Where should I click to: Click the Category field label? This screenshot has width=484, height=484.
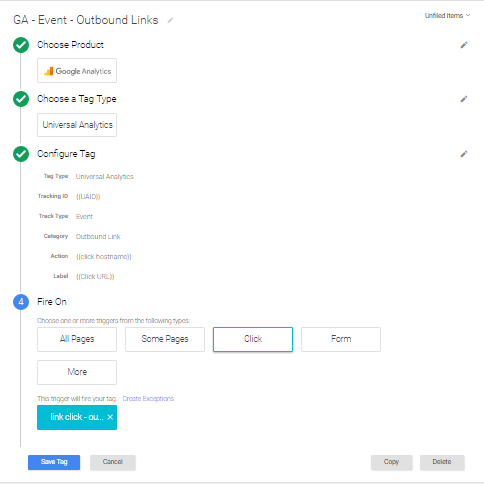pyautogui.click(x=56, y=236)
